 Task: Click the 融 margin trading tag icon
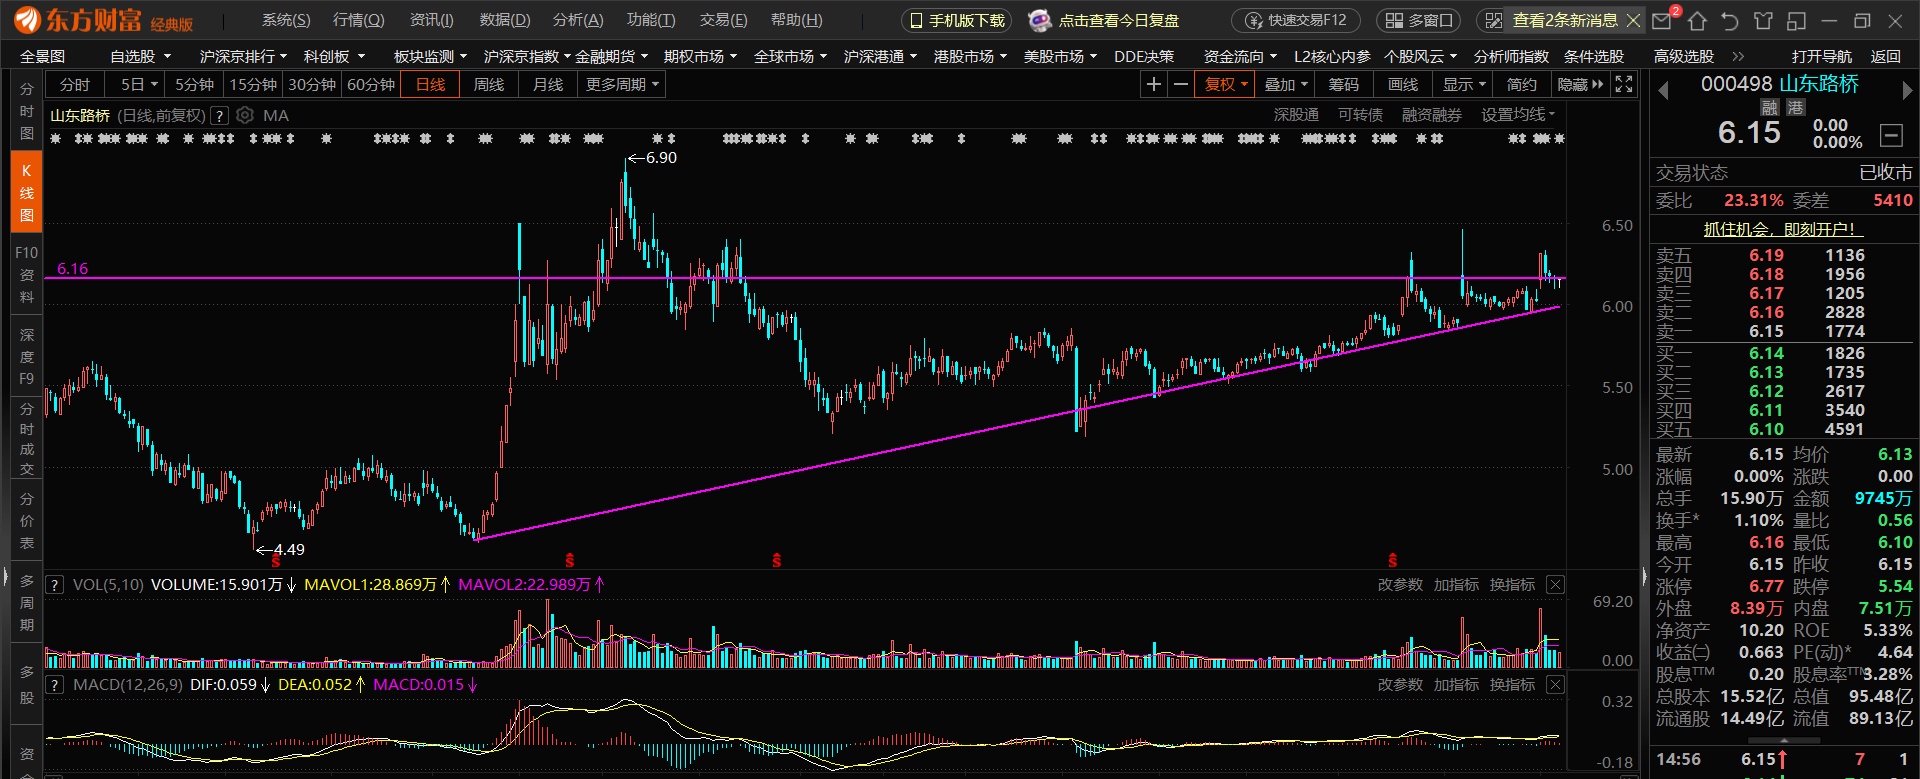[x=1770, y=107]
